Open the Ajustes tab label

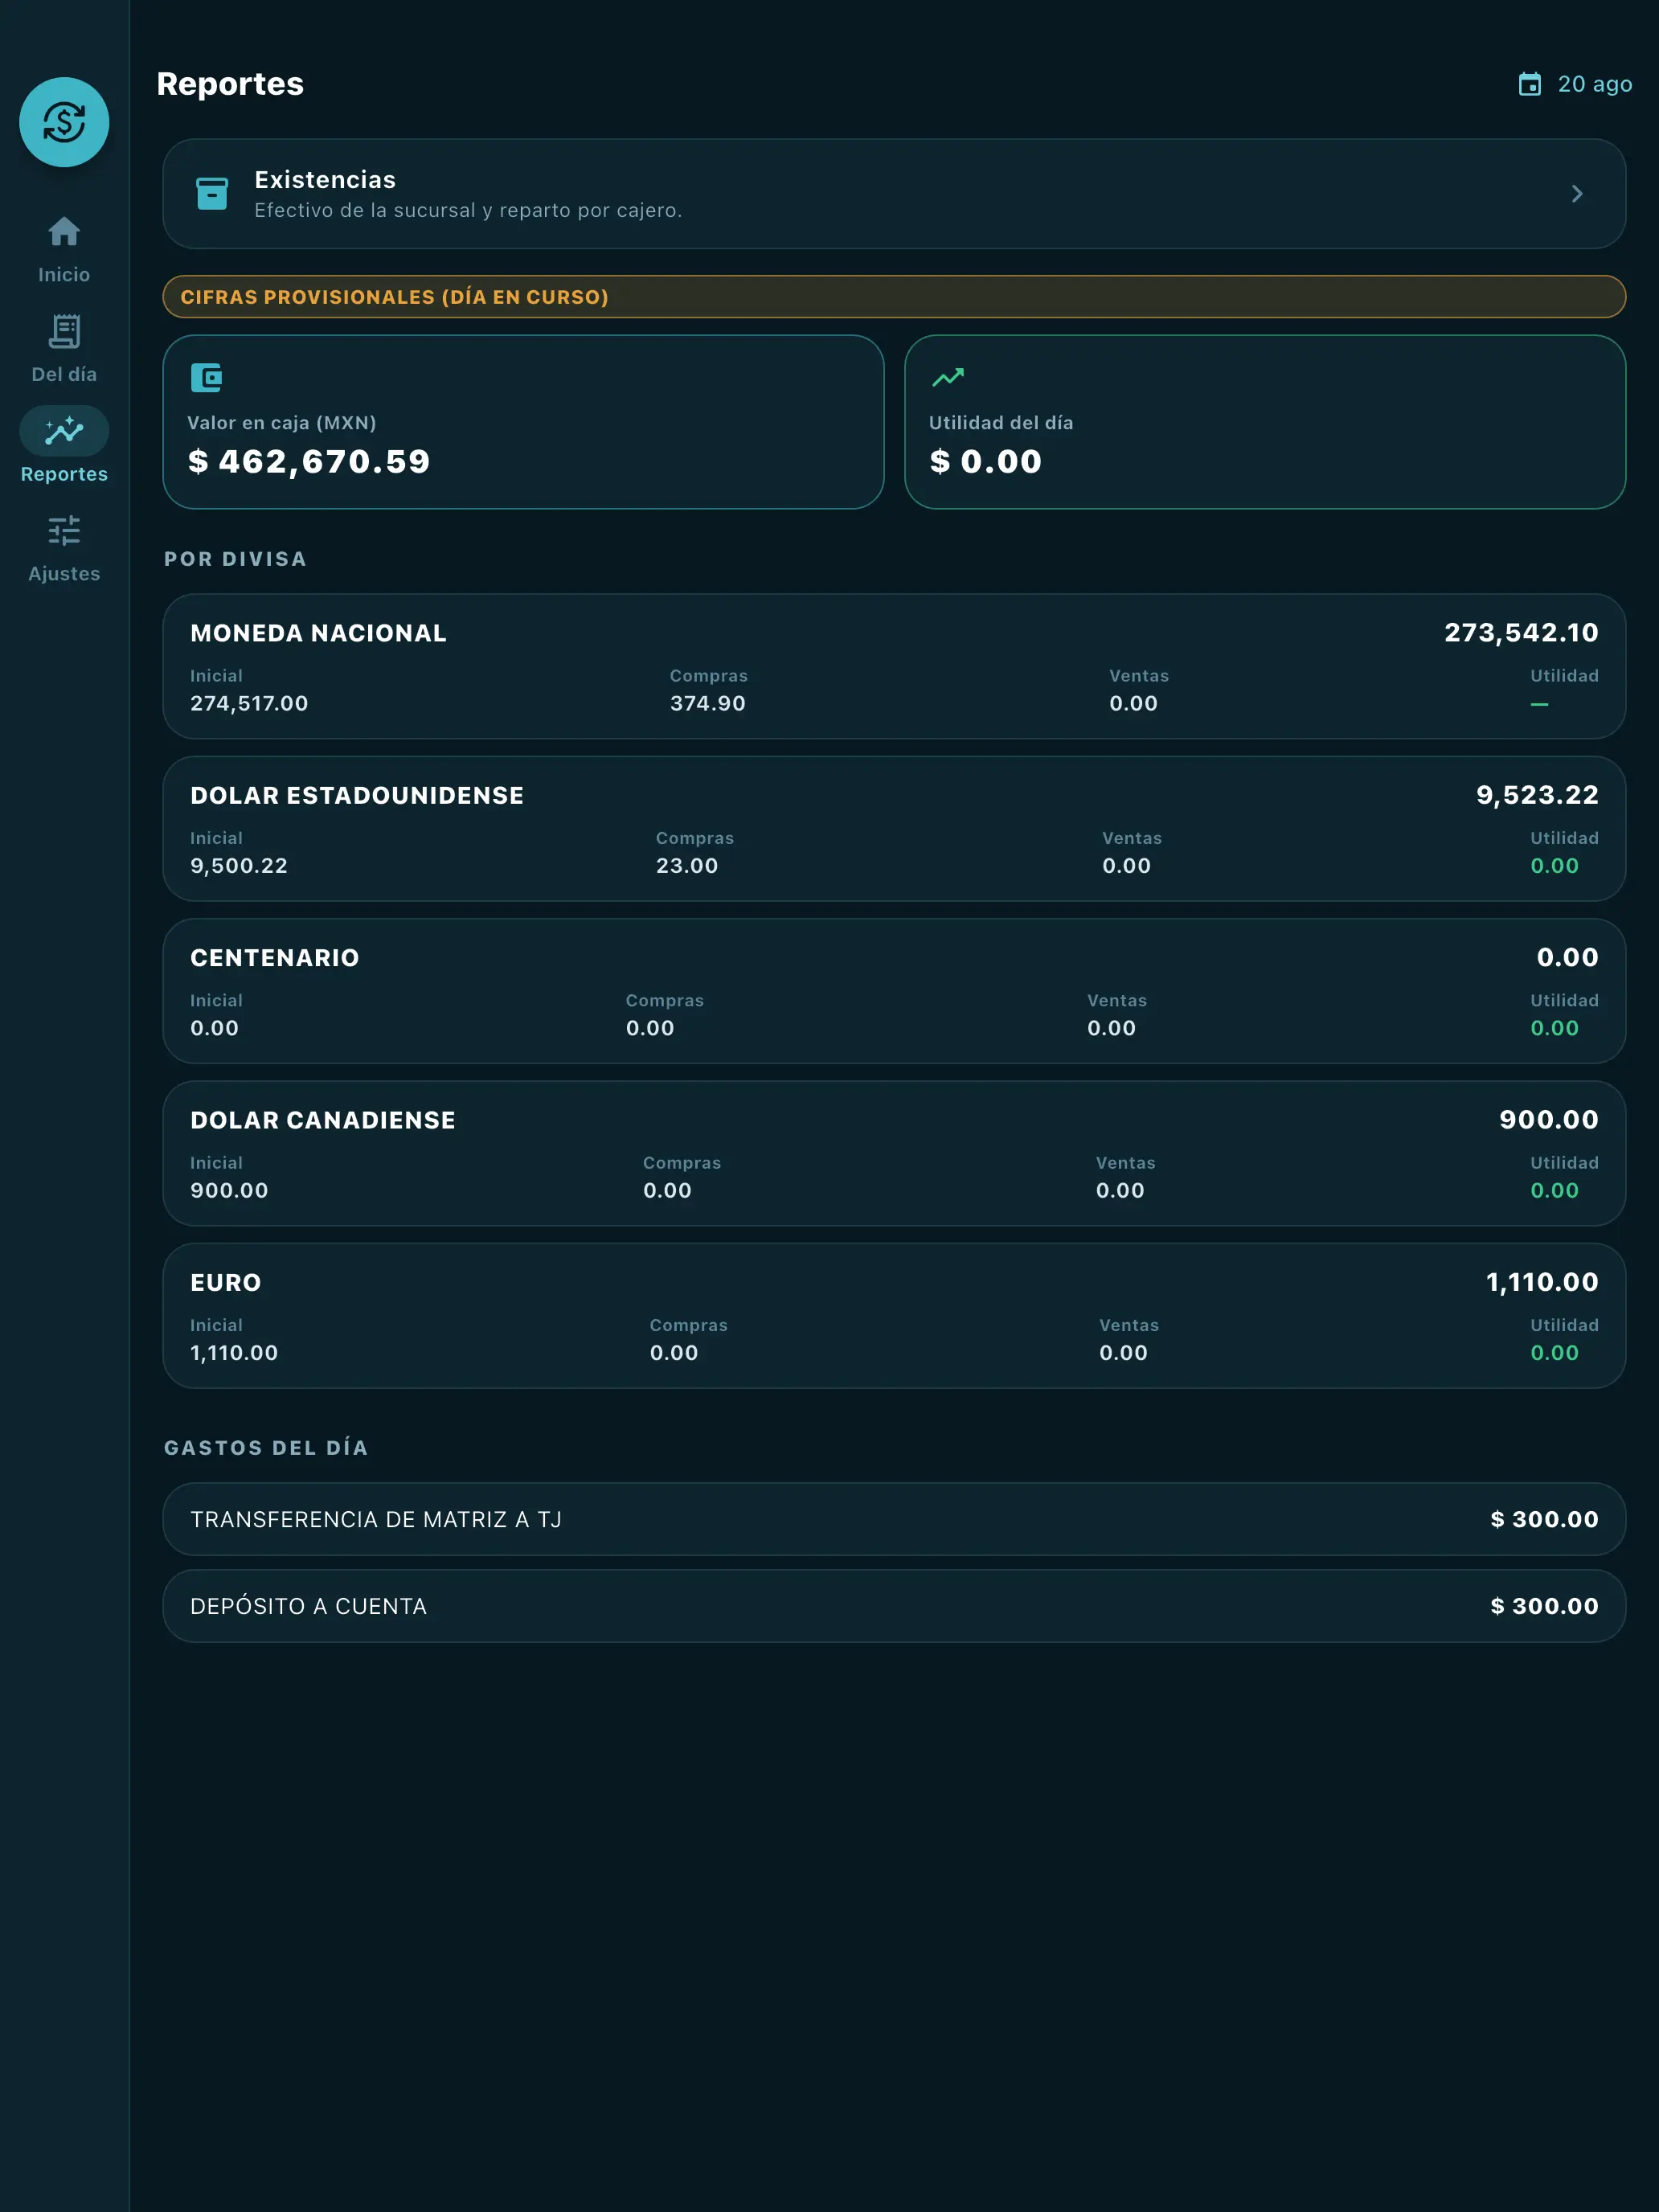[64, 574]
